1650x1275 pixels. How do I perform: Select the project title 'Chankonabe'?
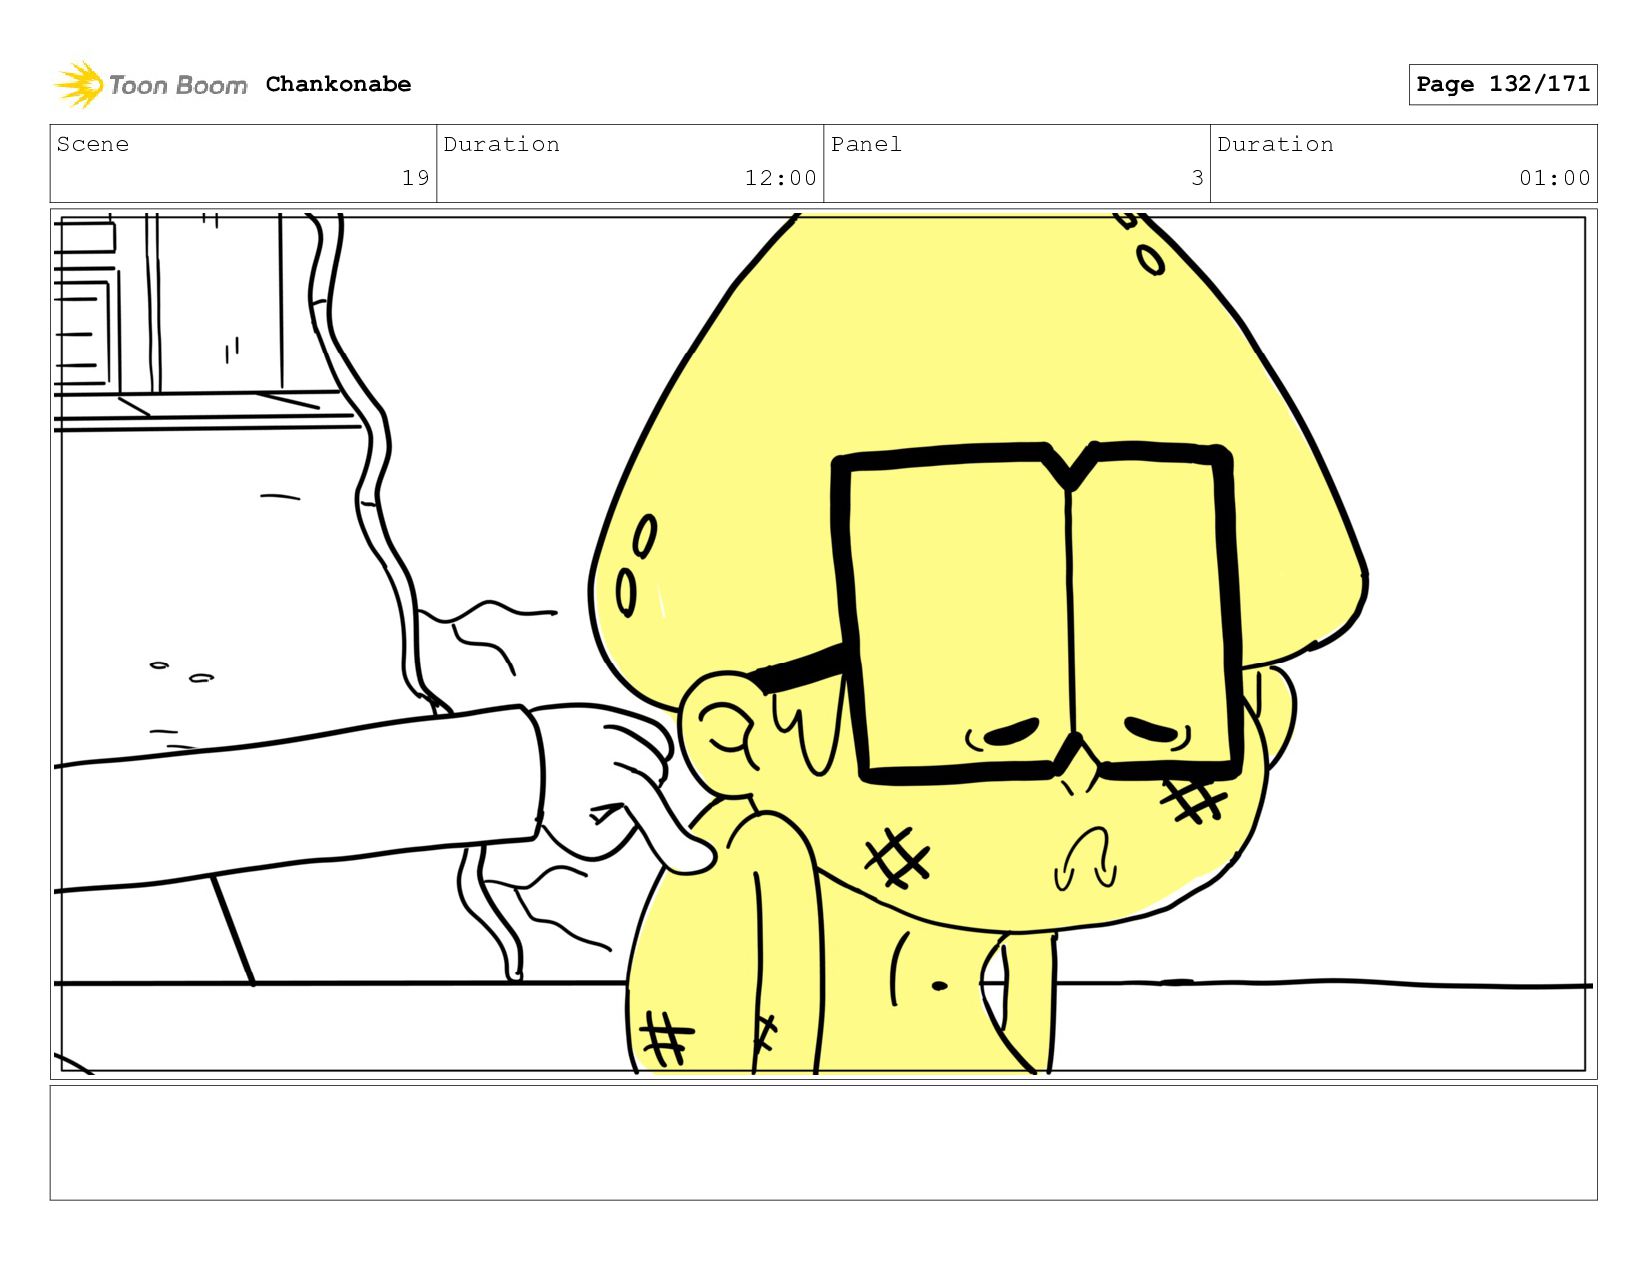coord(338,84)
